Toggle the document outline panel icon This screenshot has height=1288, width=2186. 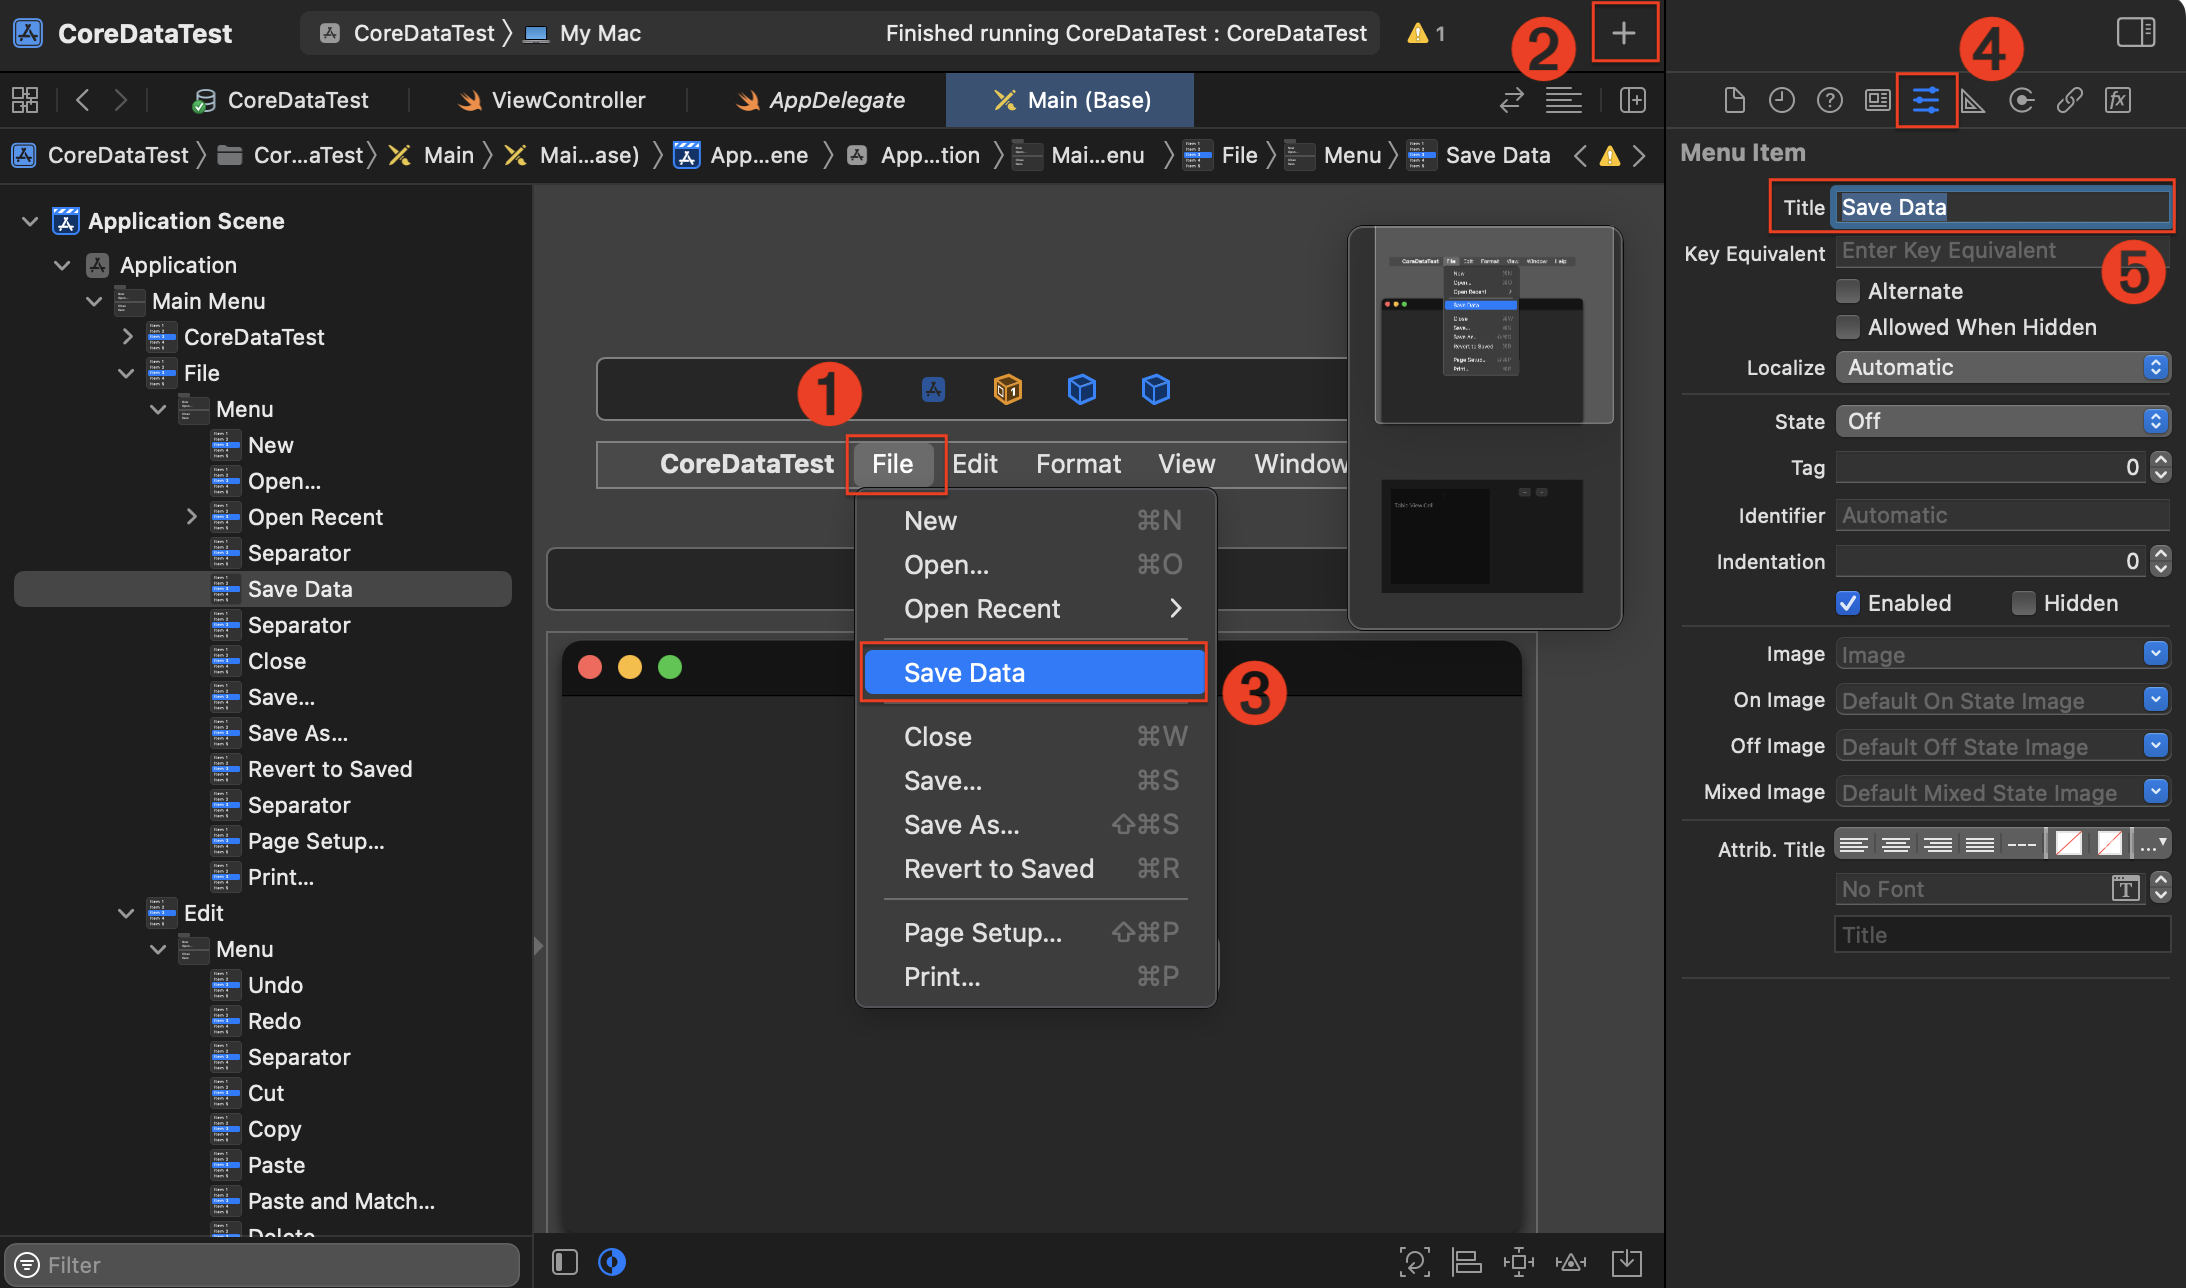(x=565, y=1262)
